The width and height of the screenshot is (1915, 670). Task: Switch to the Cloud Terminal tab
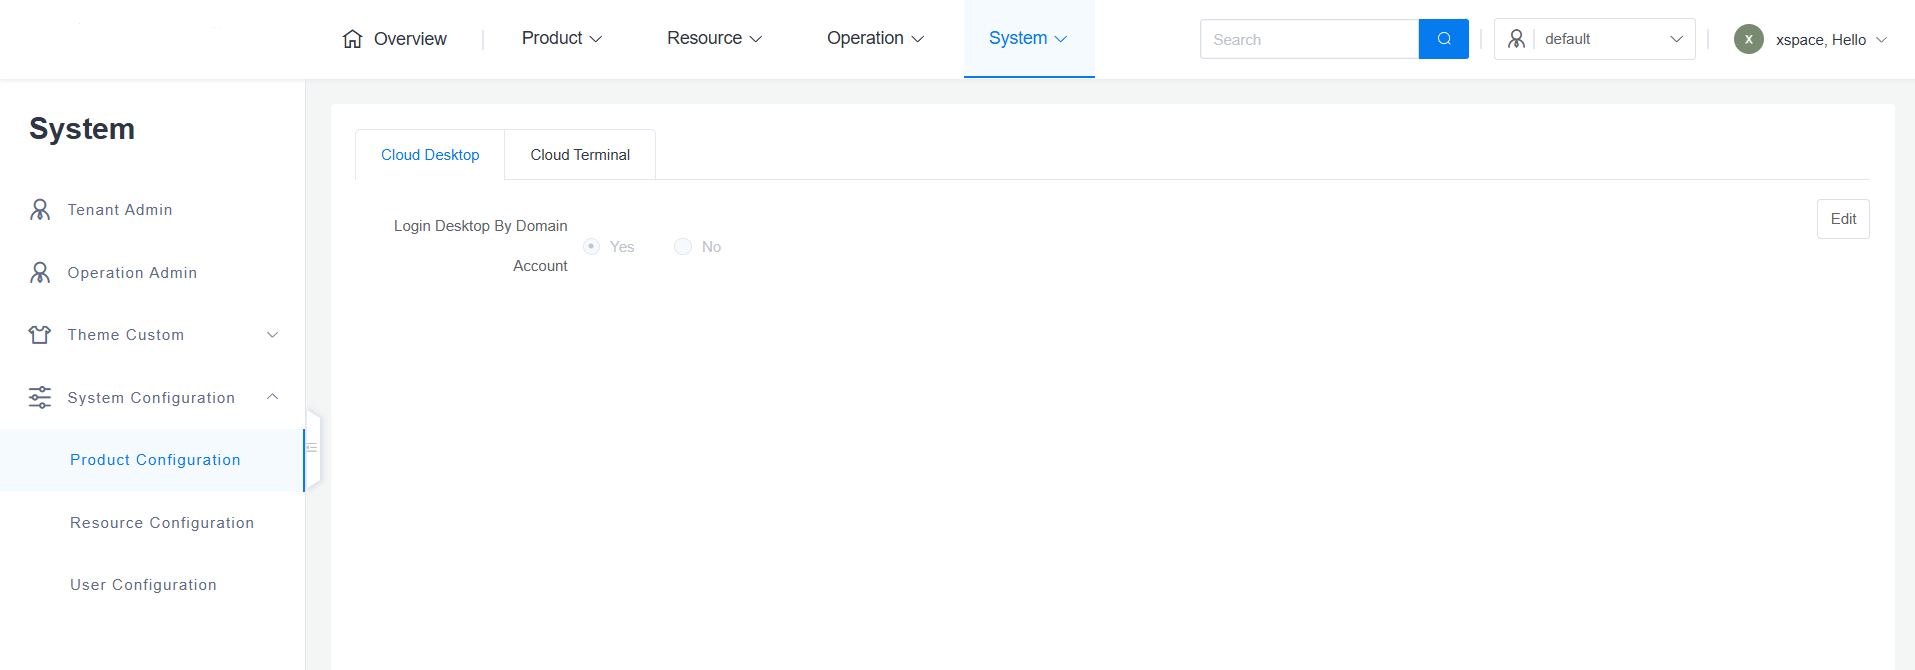580,155
